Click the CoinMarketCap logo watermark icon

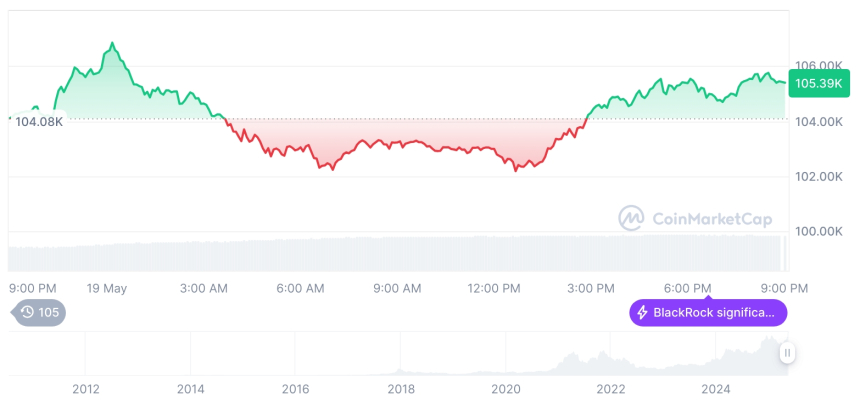click(631, 217)
